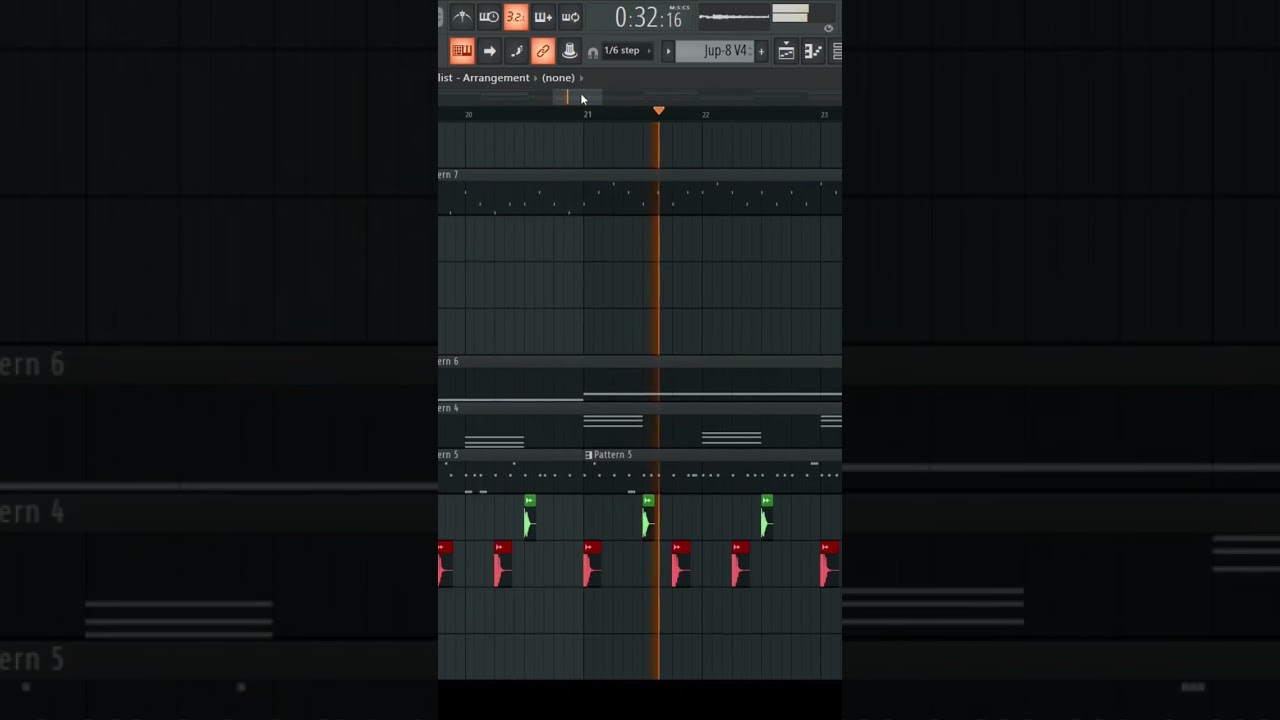
Task: Toggle auto scroll arrow icon
Action: pyautogui.click(x=489, y=51)
